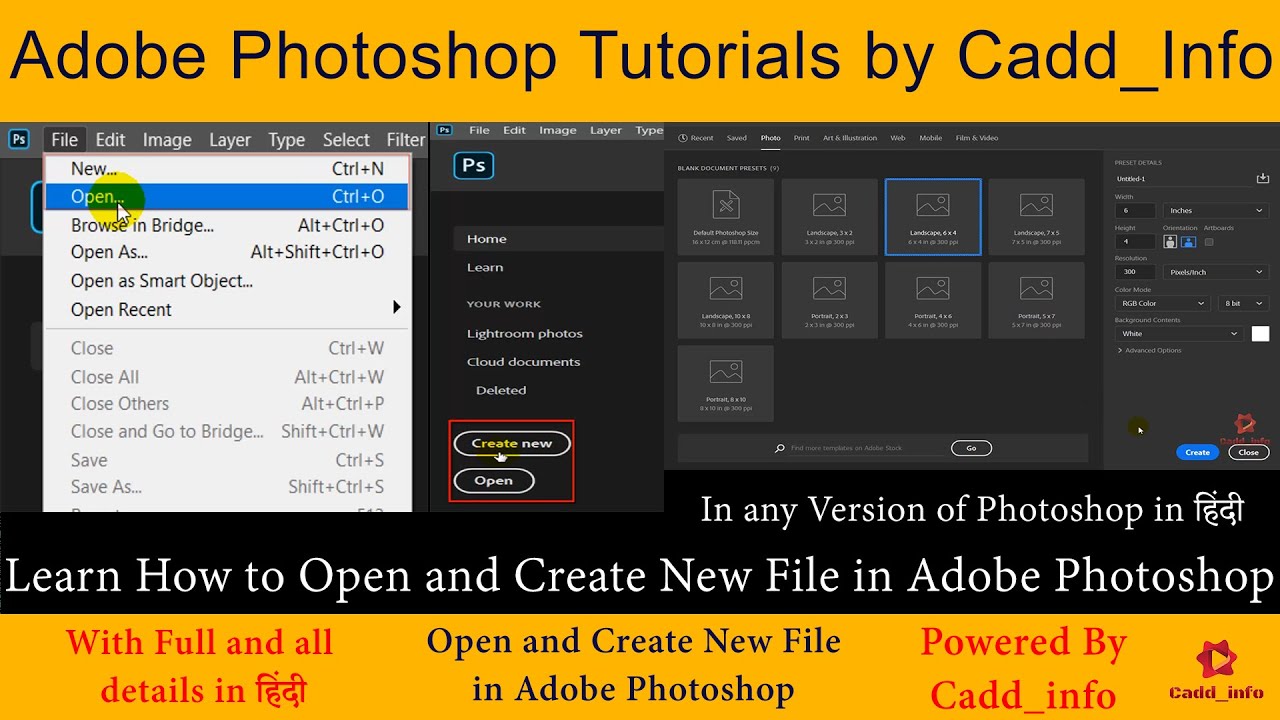The height and width of the screenshot is (720, 1280).
Task: Open the White background contents dropdown
Action: [1179, 334]
